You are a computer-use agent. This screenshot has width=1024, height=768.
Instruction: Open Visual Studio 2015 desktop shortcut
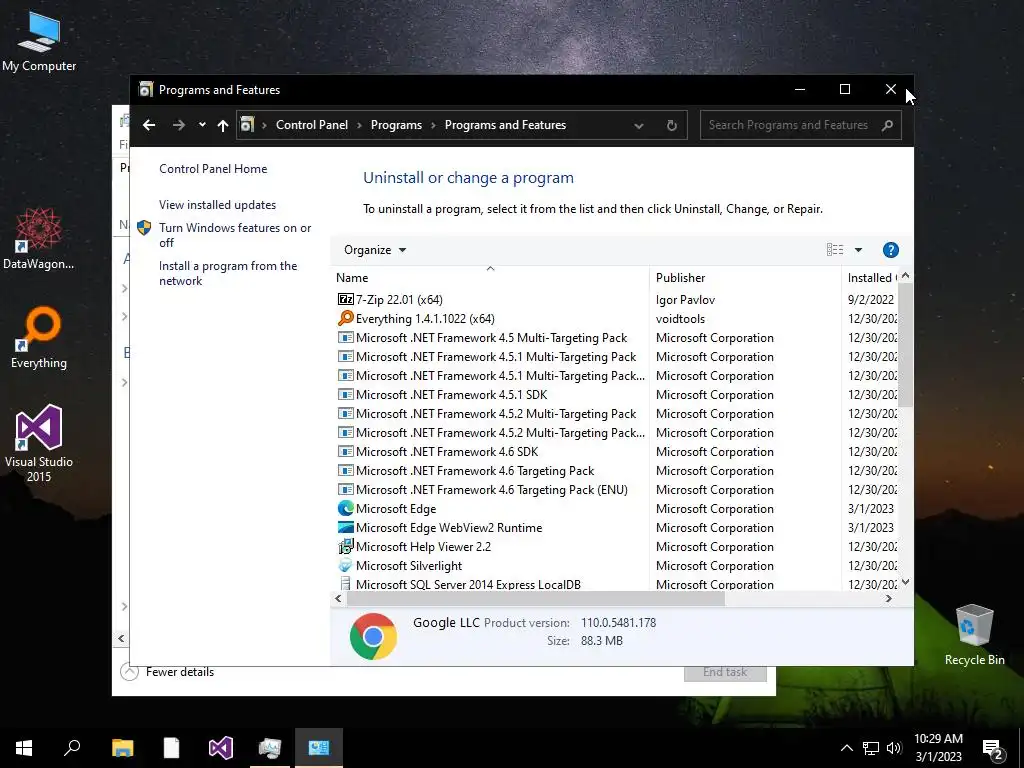point(39,443)
